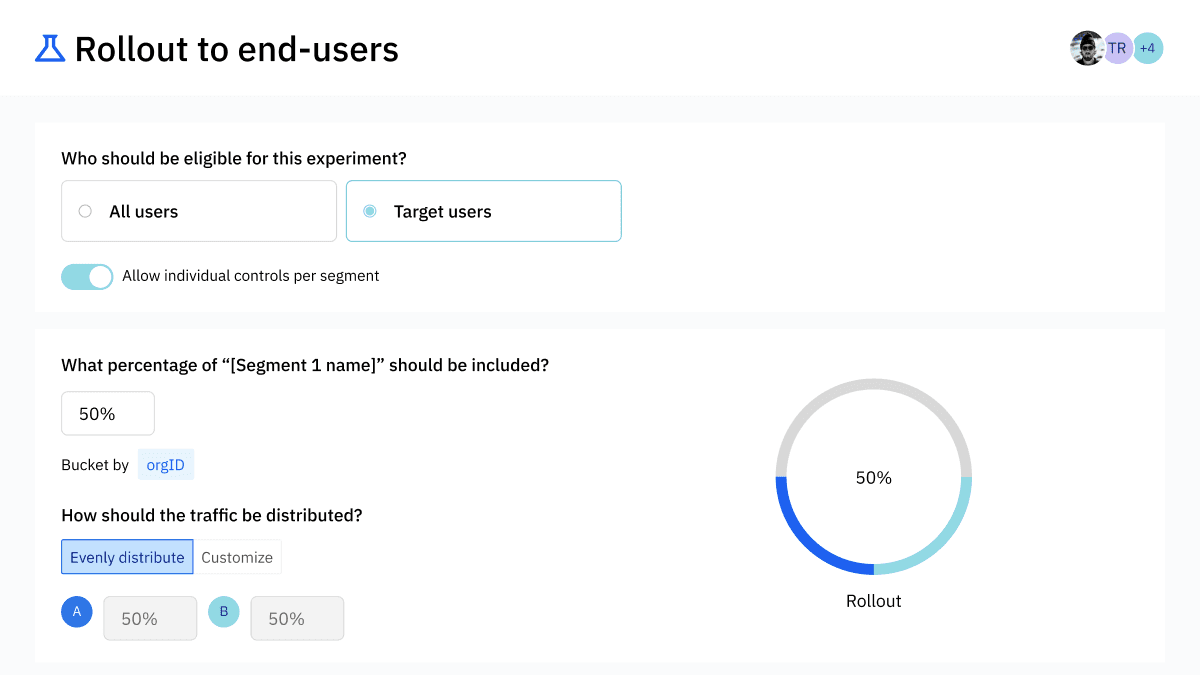1200x675 pixels.
Task: Click variant B's 50% percentage field
Action: tap(297, 619)
